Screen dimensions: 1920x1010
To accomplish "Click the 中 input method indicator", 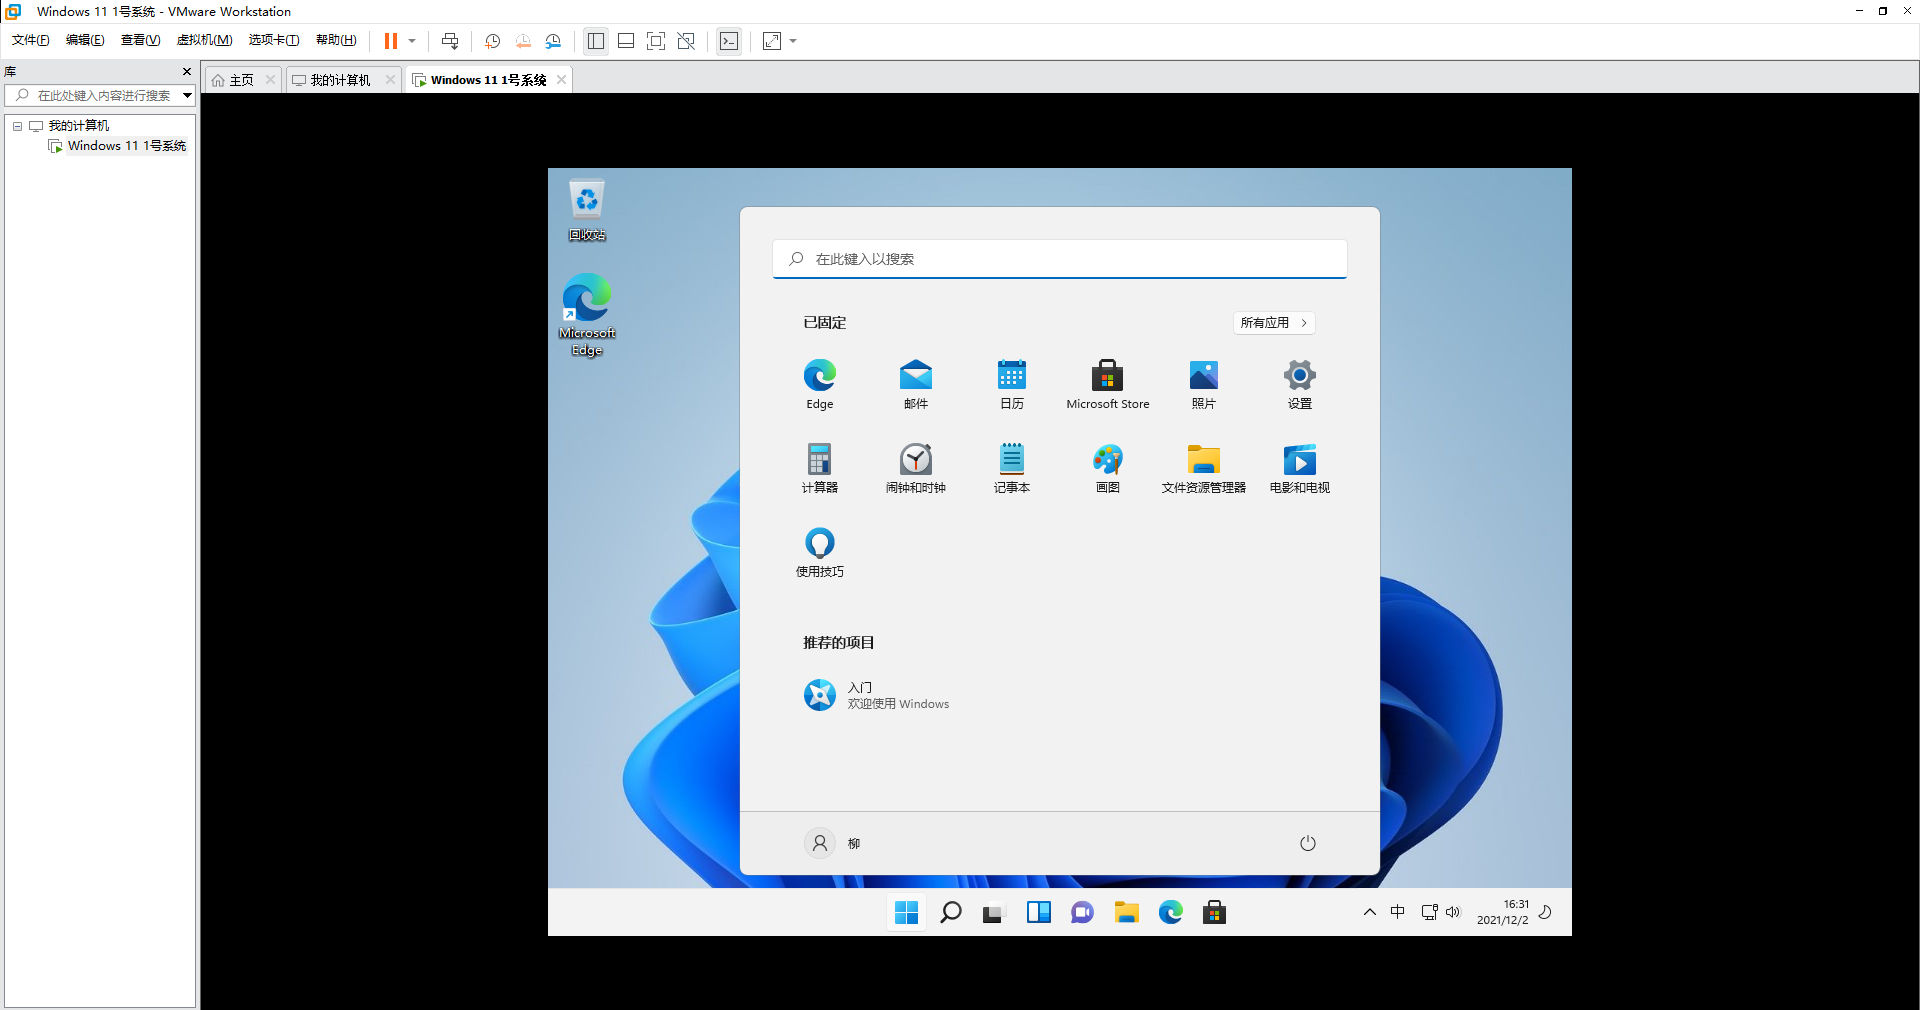I will (x=1398, y=912).
